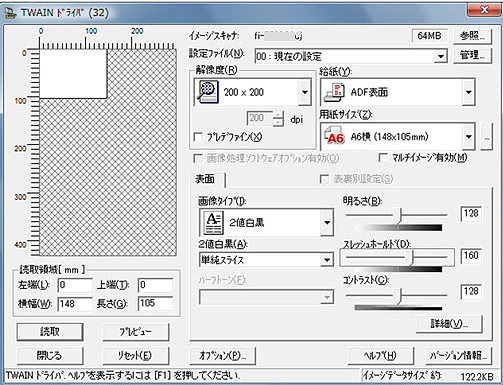Click the 閉じる button
The height and width of the screenshot is (385, 503).
(50, 356)
